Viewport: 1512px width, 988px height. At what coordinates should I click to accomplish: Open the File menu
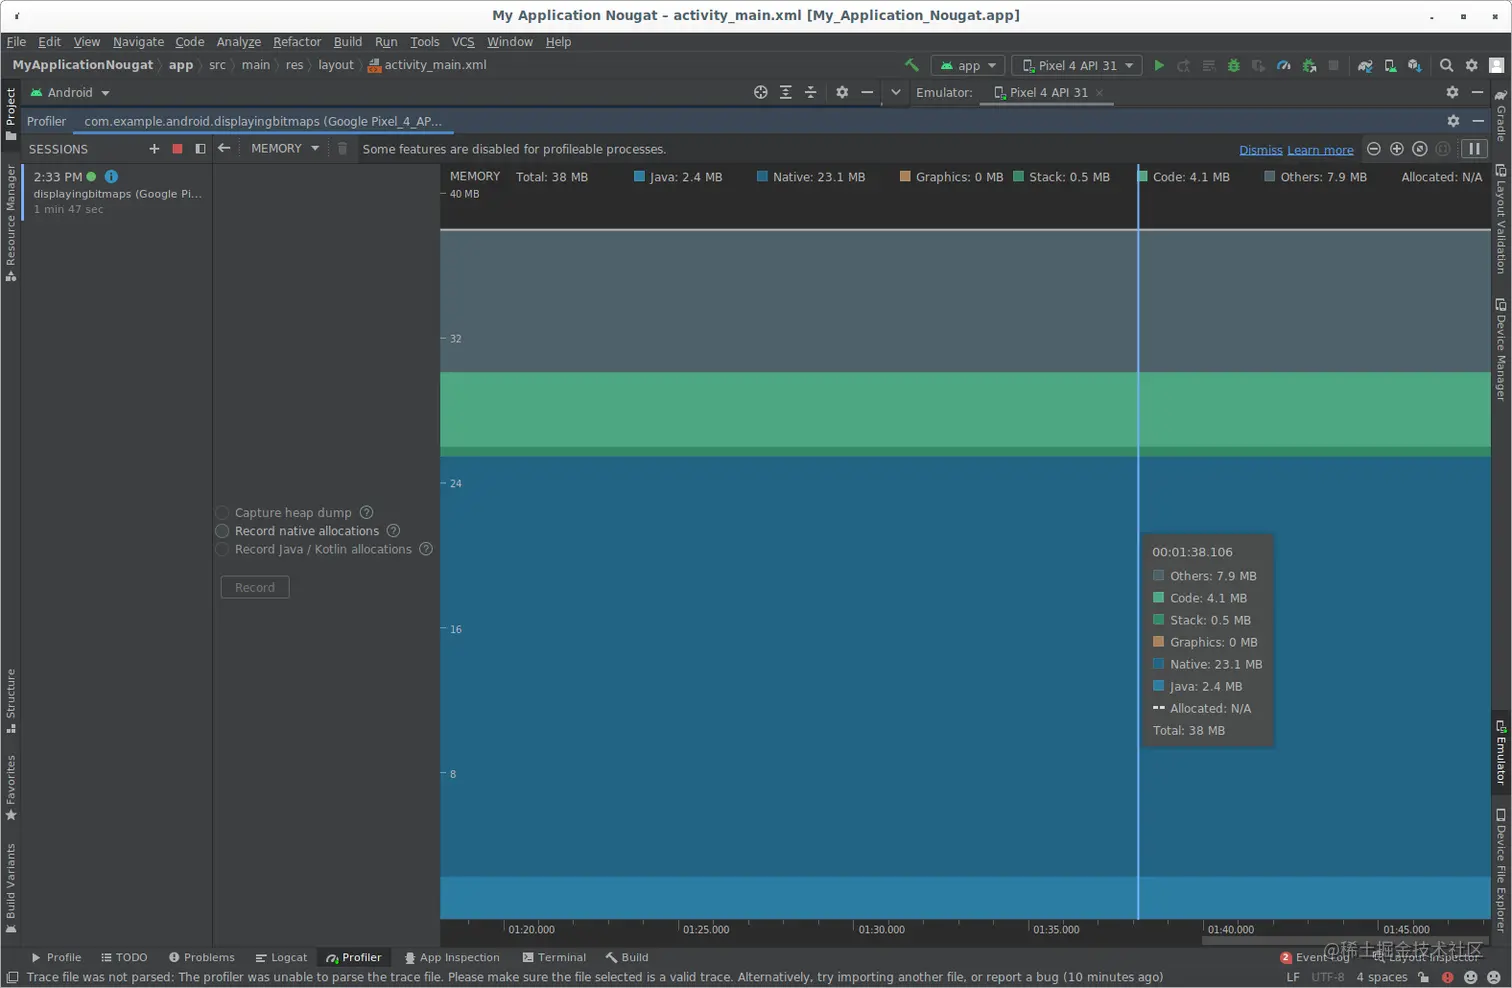click(16, 42)
